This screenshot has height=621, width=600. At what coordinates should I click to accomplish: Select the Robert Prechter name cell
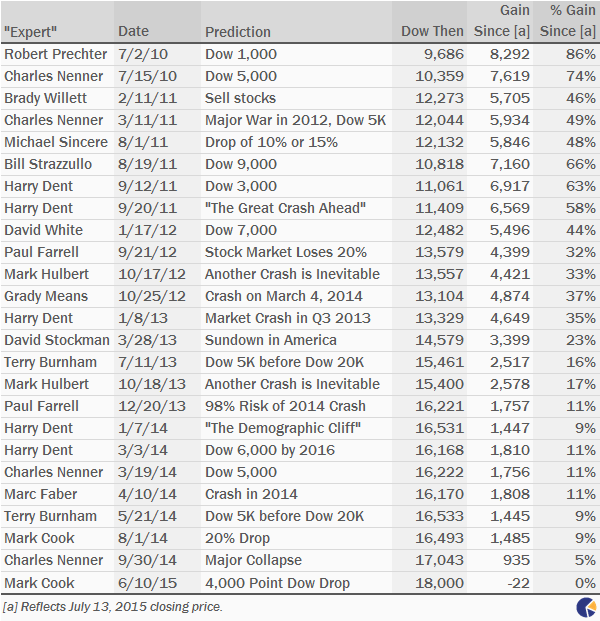tap(55, 54)
